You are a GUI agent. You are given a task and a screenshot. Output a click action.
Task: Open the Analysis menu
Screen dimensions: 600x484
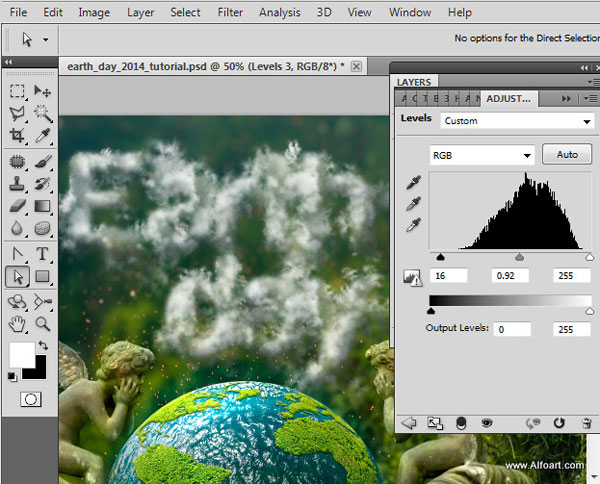[x=280, y=12]
